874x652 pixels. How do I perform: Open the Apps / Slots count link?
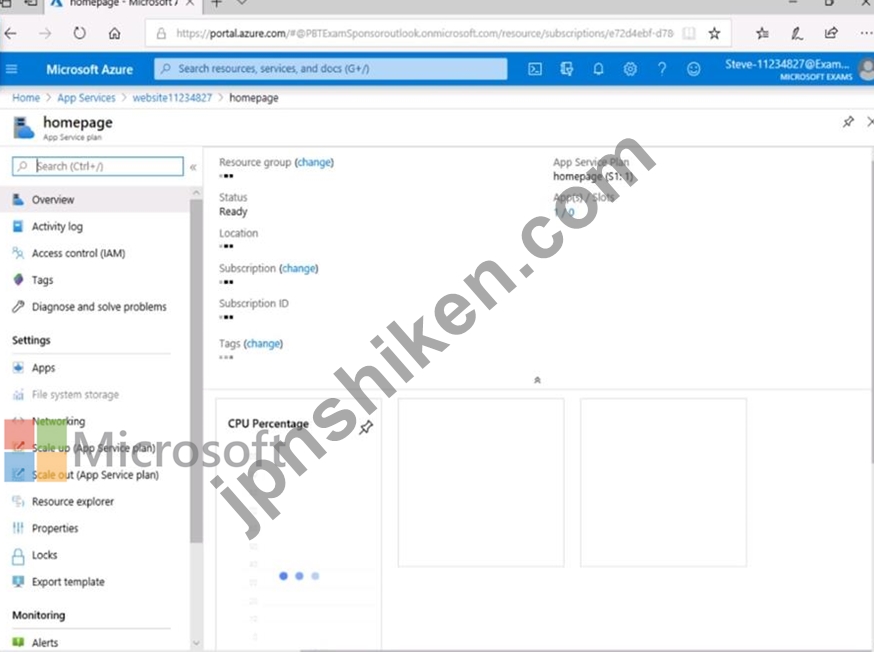(564, 212)
